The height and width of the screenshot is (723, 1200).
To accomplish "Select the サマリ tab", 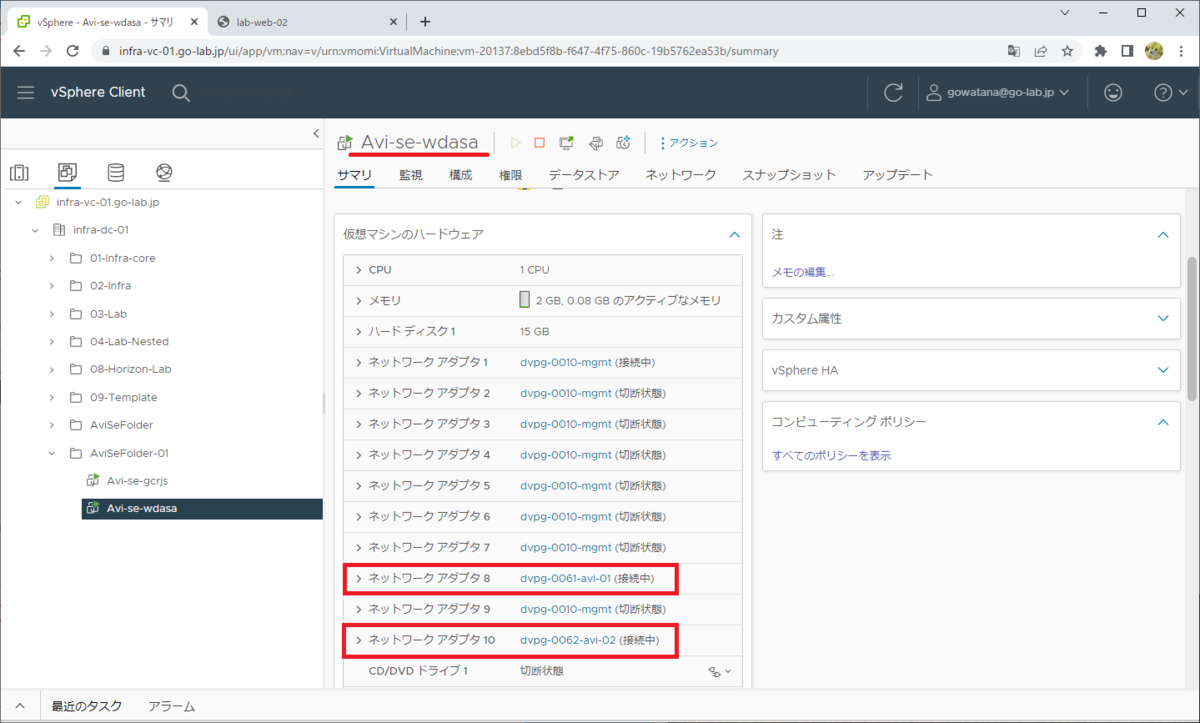I will pos(354,175).
